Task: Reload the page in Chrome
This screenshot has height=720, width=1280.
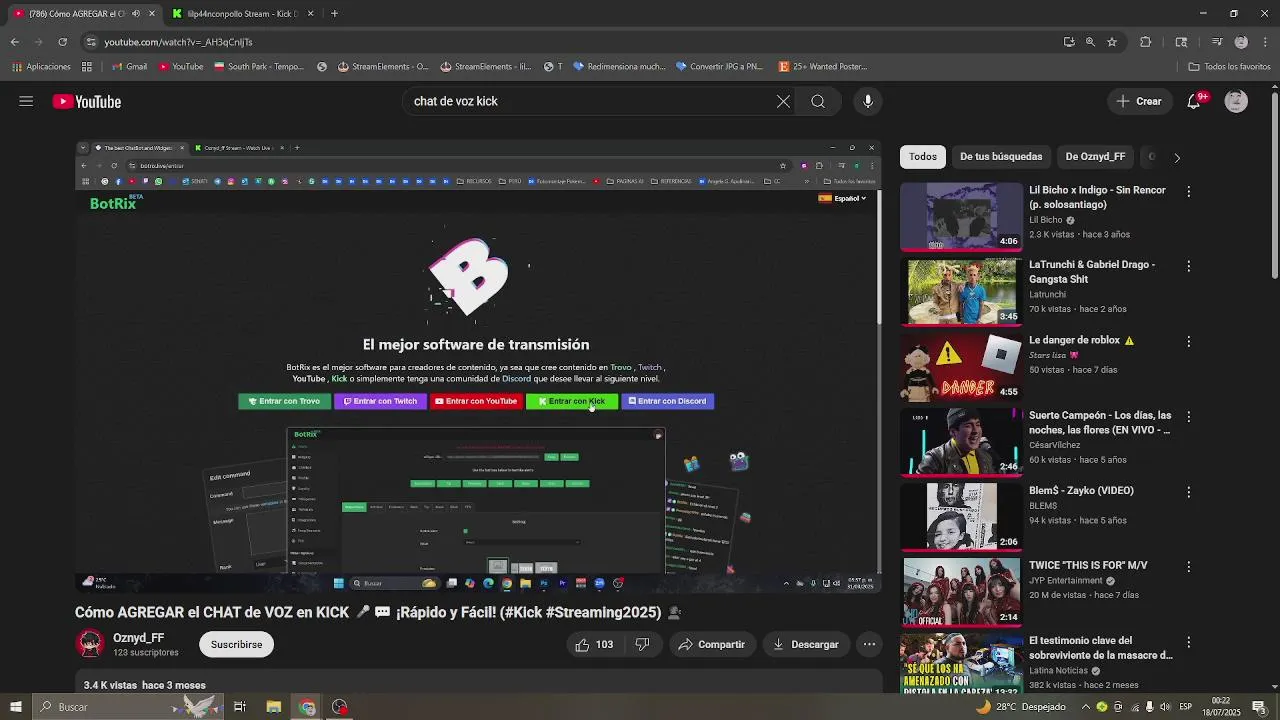Action: 62,42
